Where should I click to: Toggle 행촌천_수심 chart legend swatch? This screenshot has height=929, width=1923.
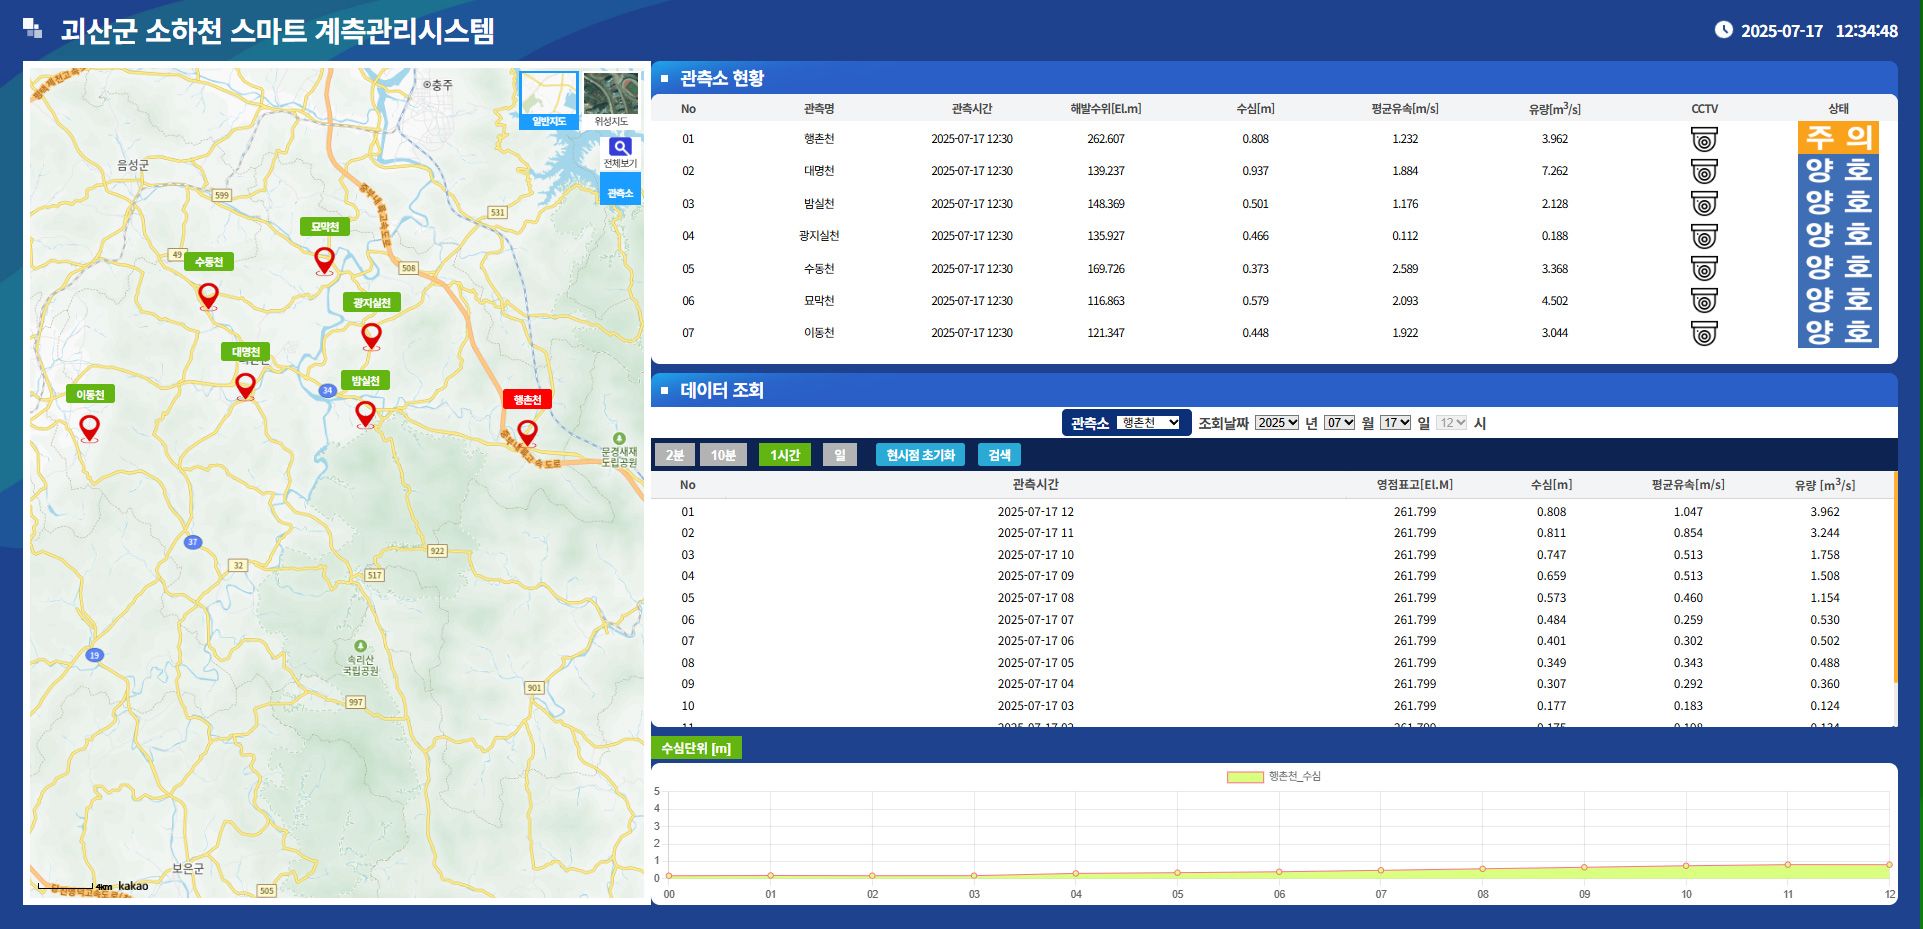click(x=1245, y=777)
